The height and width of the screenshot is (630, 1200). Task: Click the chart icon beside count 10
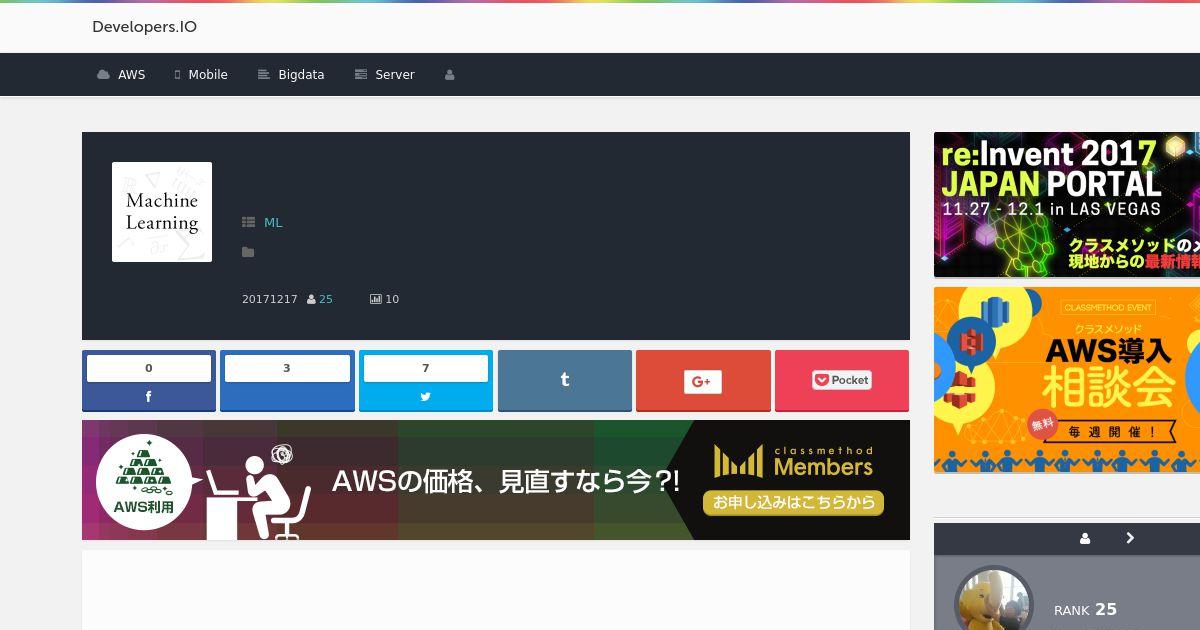pos(376,299)
